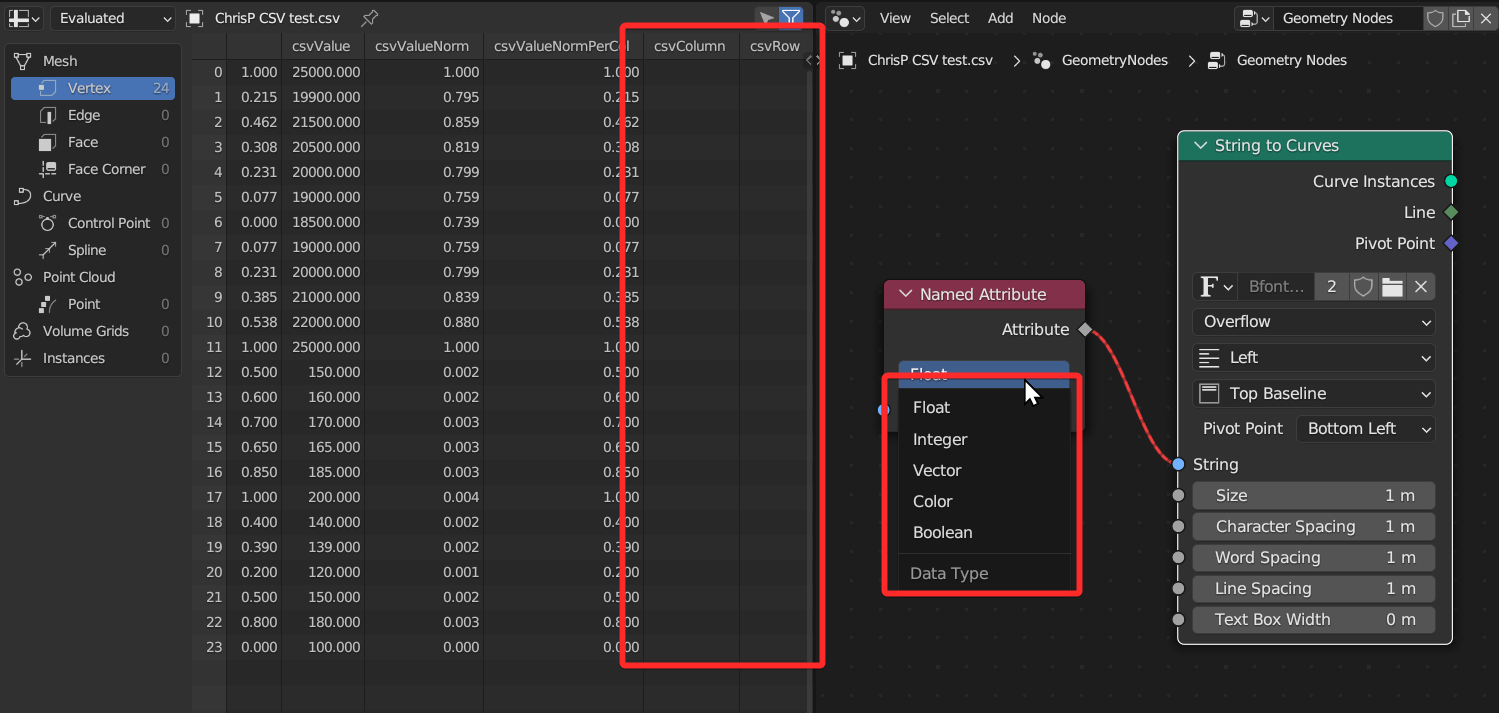Viewport: 1499px width, 713px height.
Task: Toggle the selected-only arrow in spreadsheet header
Action: click(766, 18)
